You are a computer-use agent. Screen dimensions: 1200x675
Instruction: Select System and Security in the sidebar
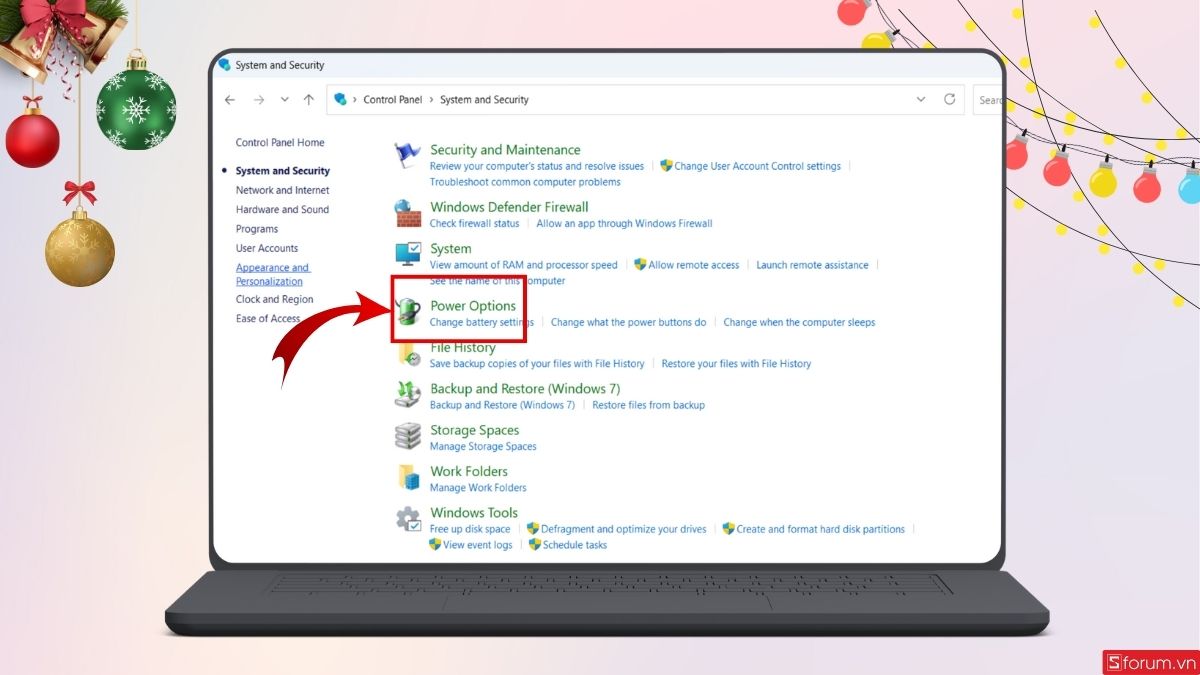(x=282, y=171)
